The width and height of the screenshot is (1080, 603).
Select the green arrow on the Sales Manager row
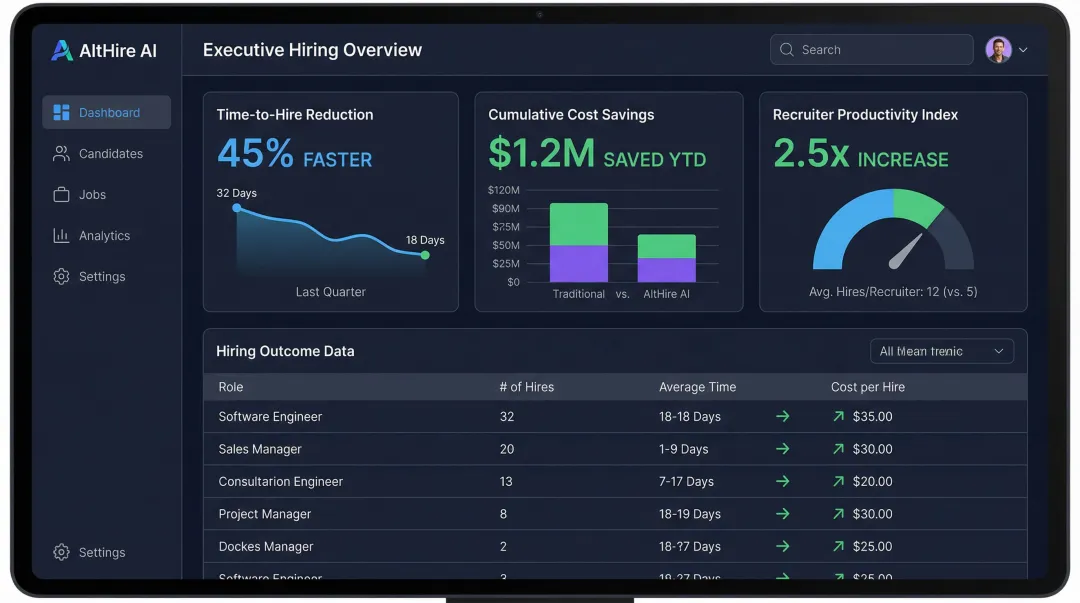[781, 449]
